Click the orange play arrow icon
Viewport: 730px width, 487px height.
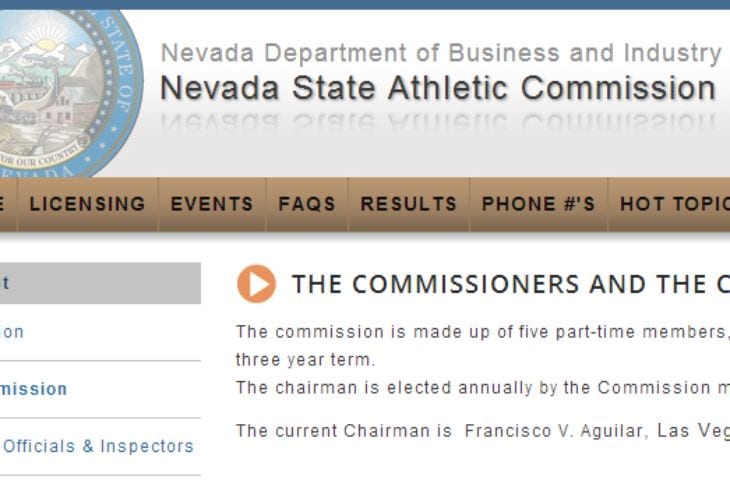pyautogui.click(x=256, y=284)
